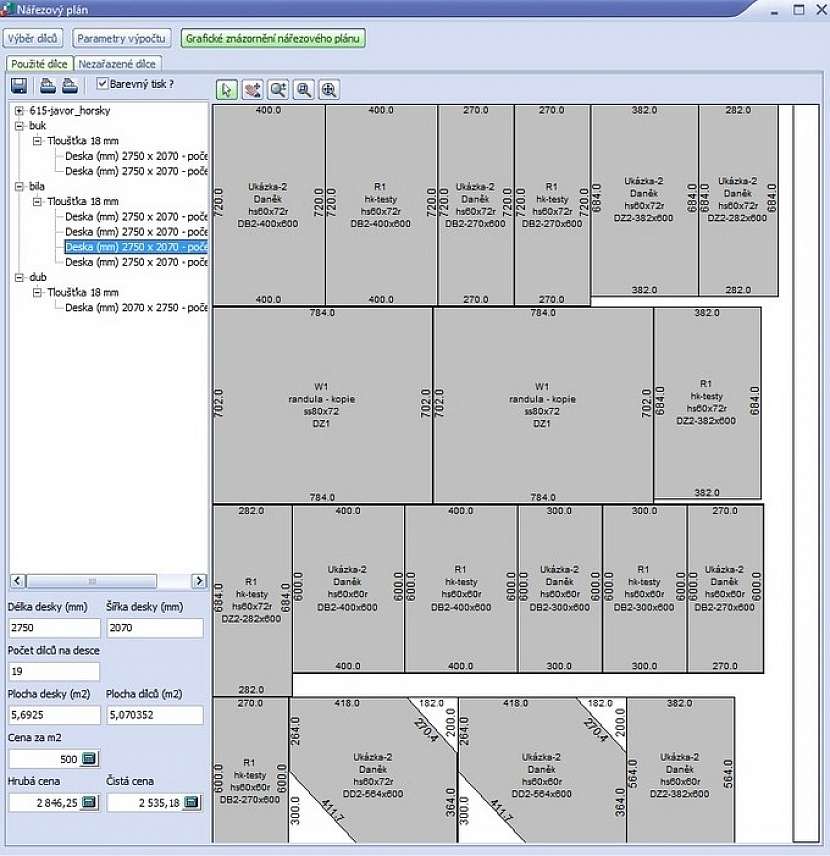Image resolution: width=830 pixels, height=856 pixels.
Task: Click the first printer icon
Action: pyautogui.click(x=47, y=86)
